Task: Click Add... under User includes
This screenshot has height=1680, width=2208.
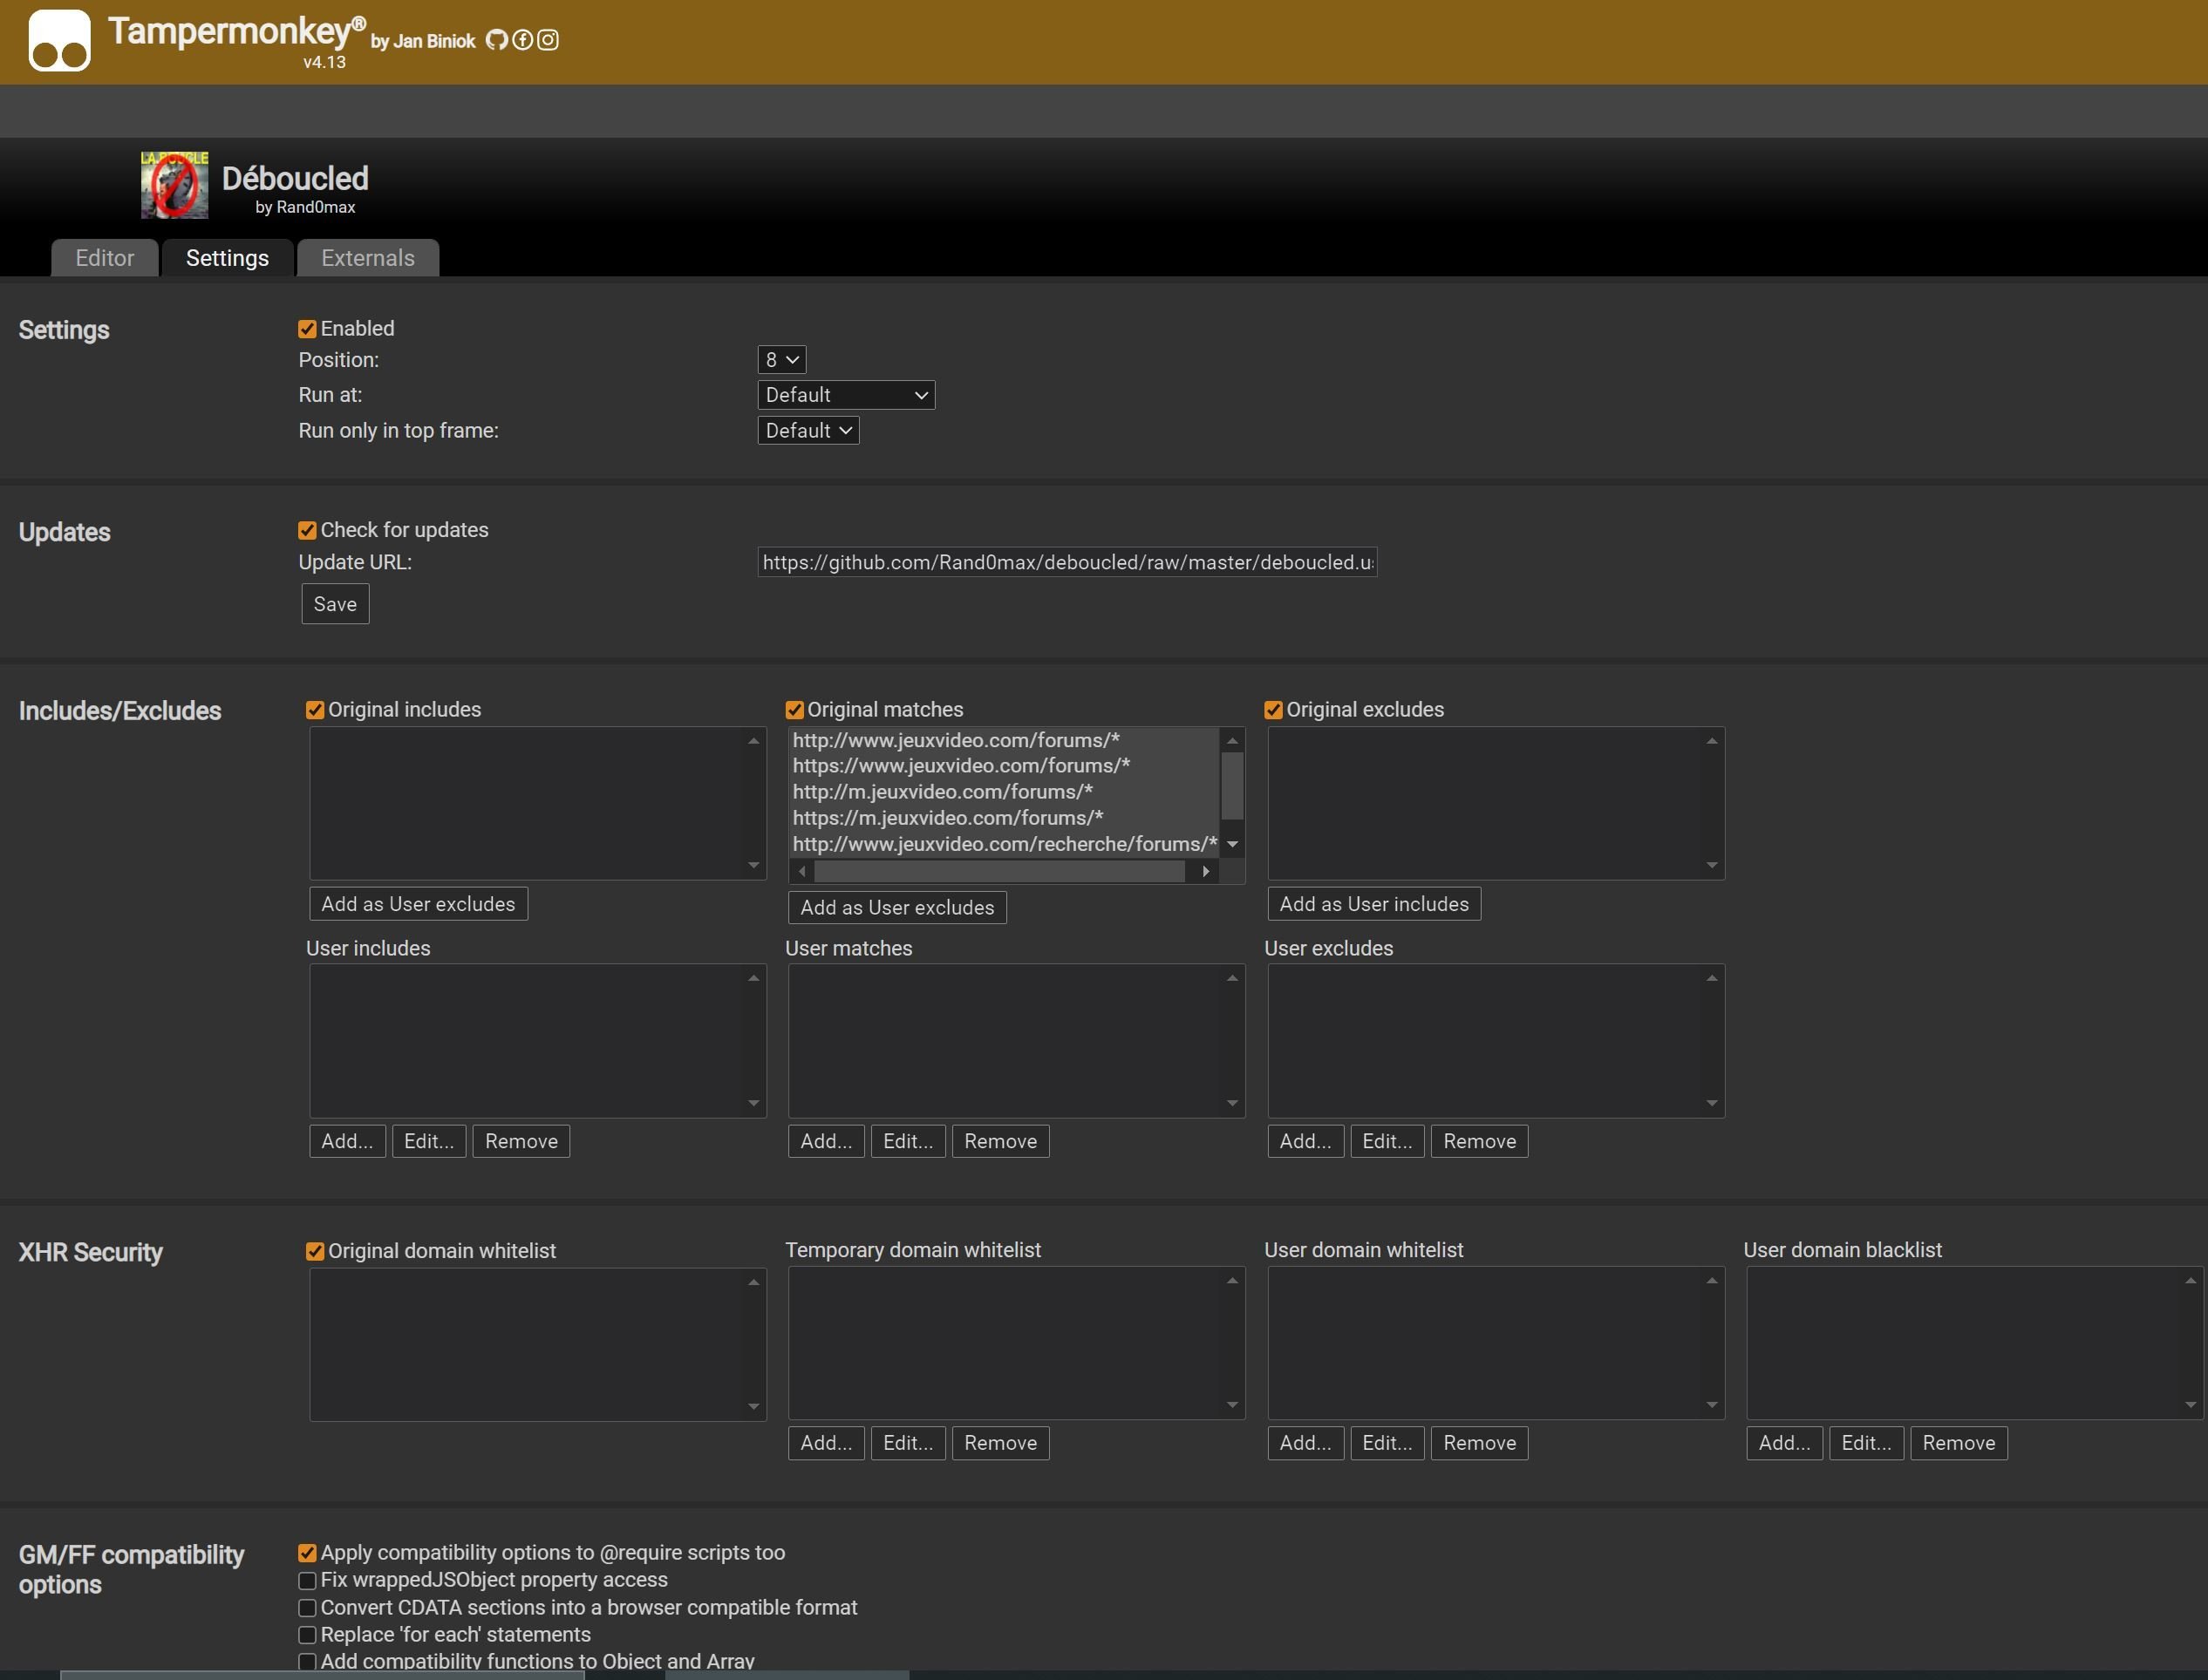Action: pyautogui.click(x=347, y=1142)
